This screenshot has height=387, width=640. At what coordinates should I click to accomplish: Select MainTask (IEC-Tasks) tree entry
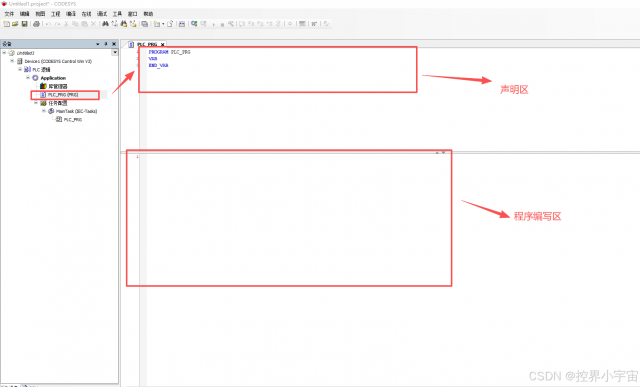click(76, 111)
